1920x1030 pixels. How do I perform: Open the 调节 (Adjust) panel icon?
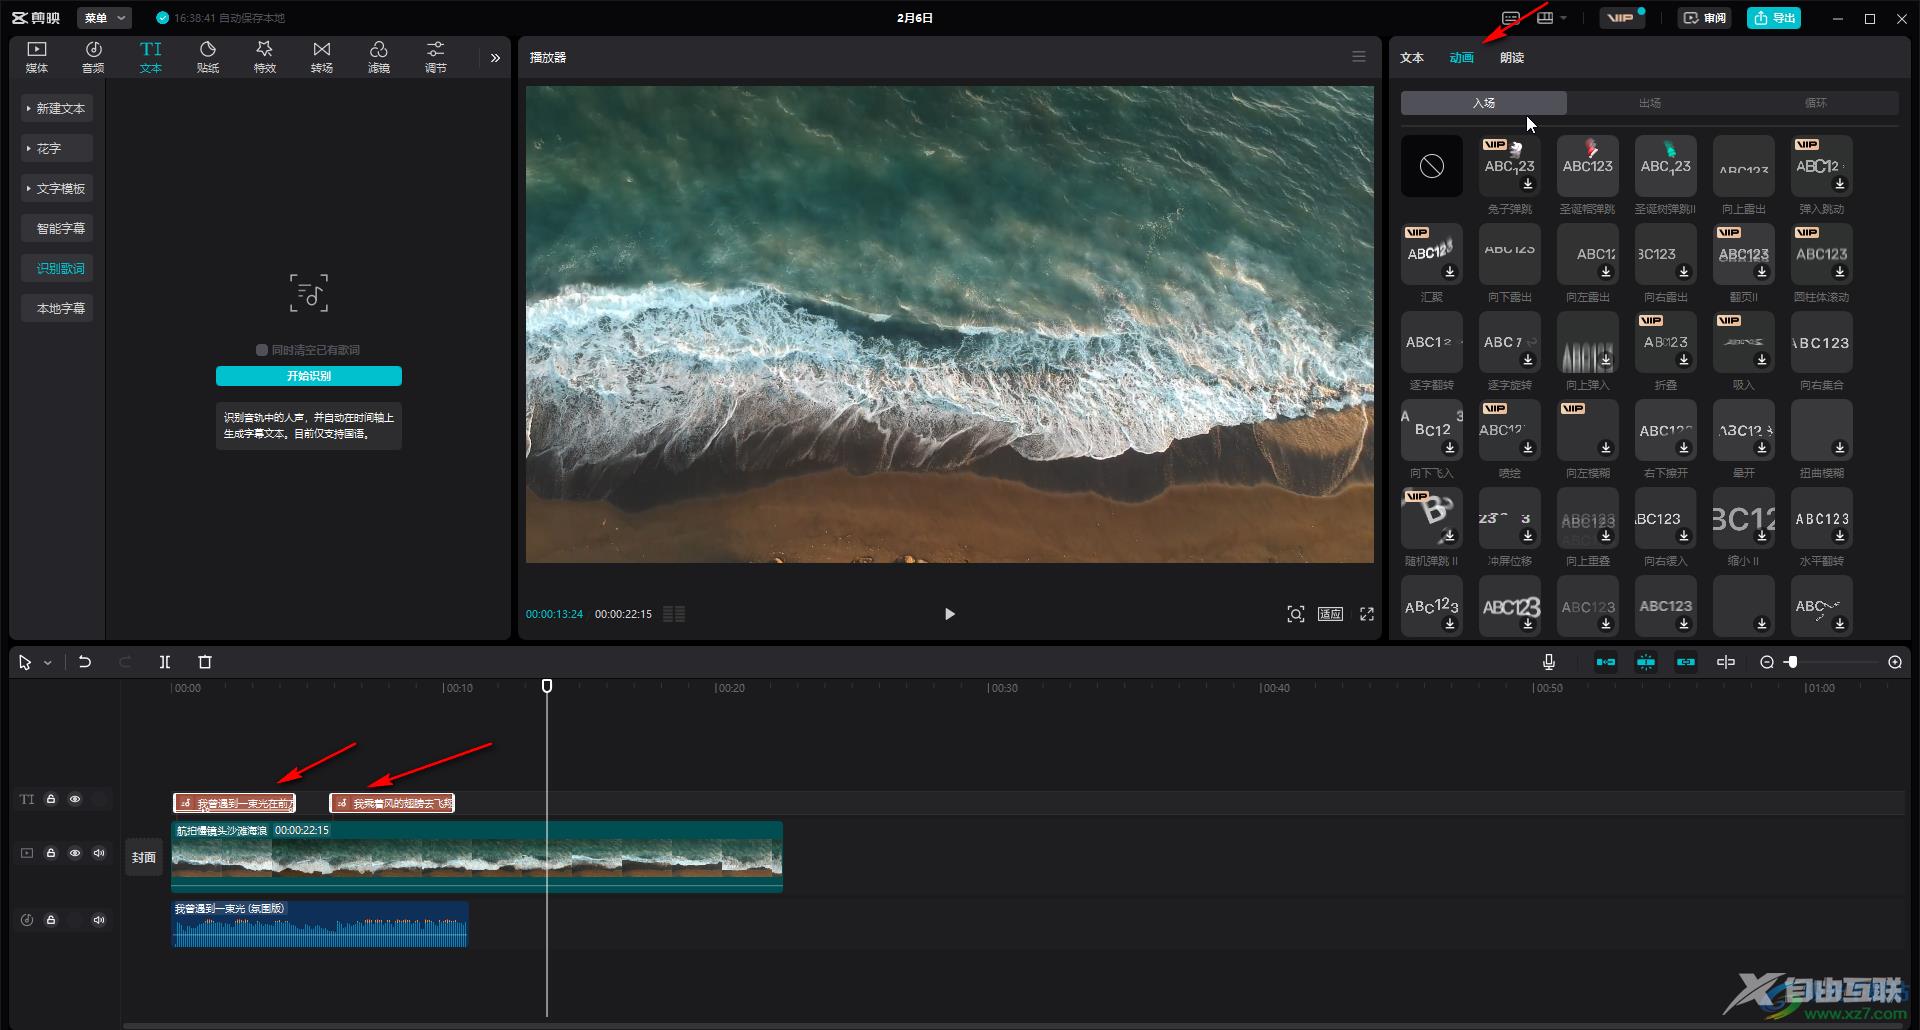(436, 57)
